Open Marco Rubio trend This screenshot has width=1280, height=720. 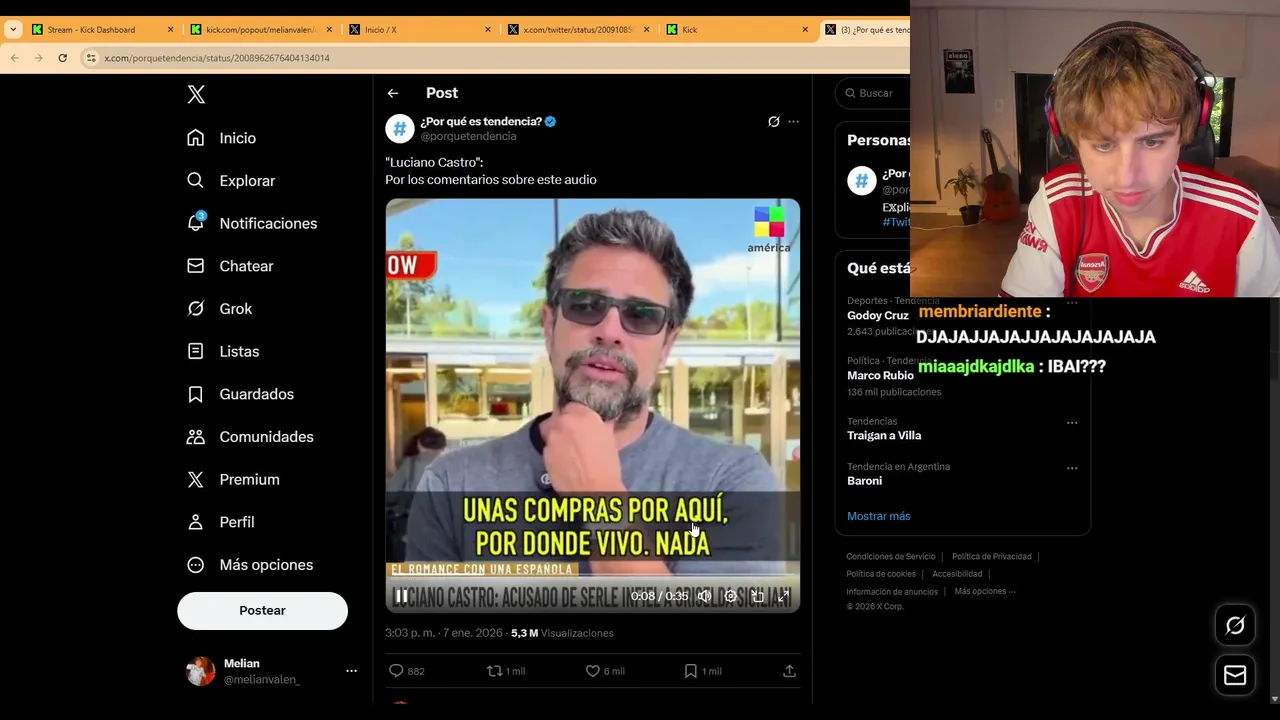click(x=880, y=376)
